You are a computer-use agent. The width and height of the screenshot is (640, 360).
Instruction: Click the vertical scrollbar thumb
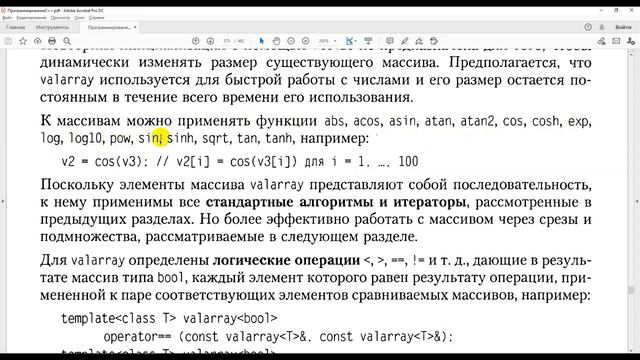(631, 290)
